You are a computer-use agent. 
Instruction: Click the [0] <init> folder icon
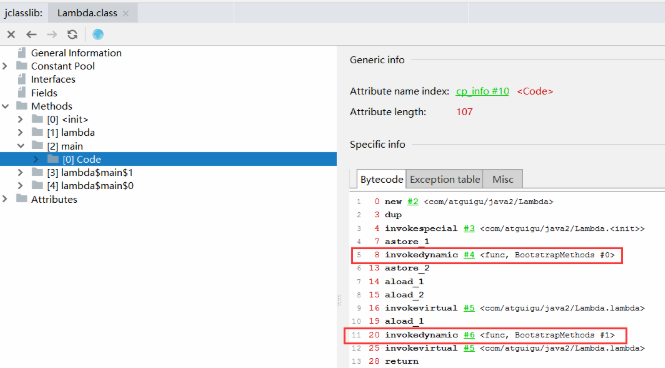pos(37,119)
